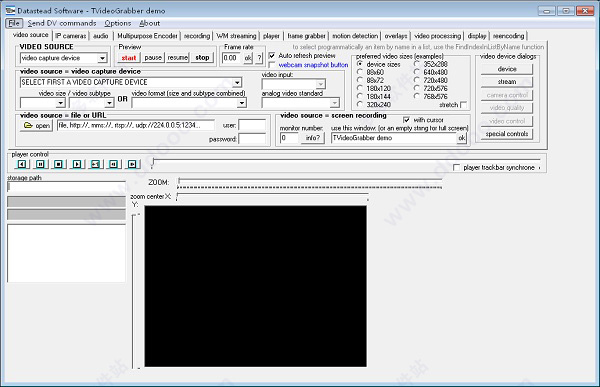The height and width of the screenshot is (387, 600).
Task: Click the resume preview button
Action: (178, 58)
